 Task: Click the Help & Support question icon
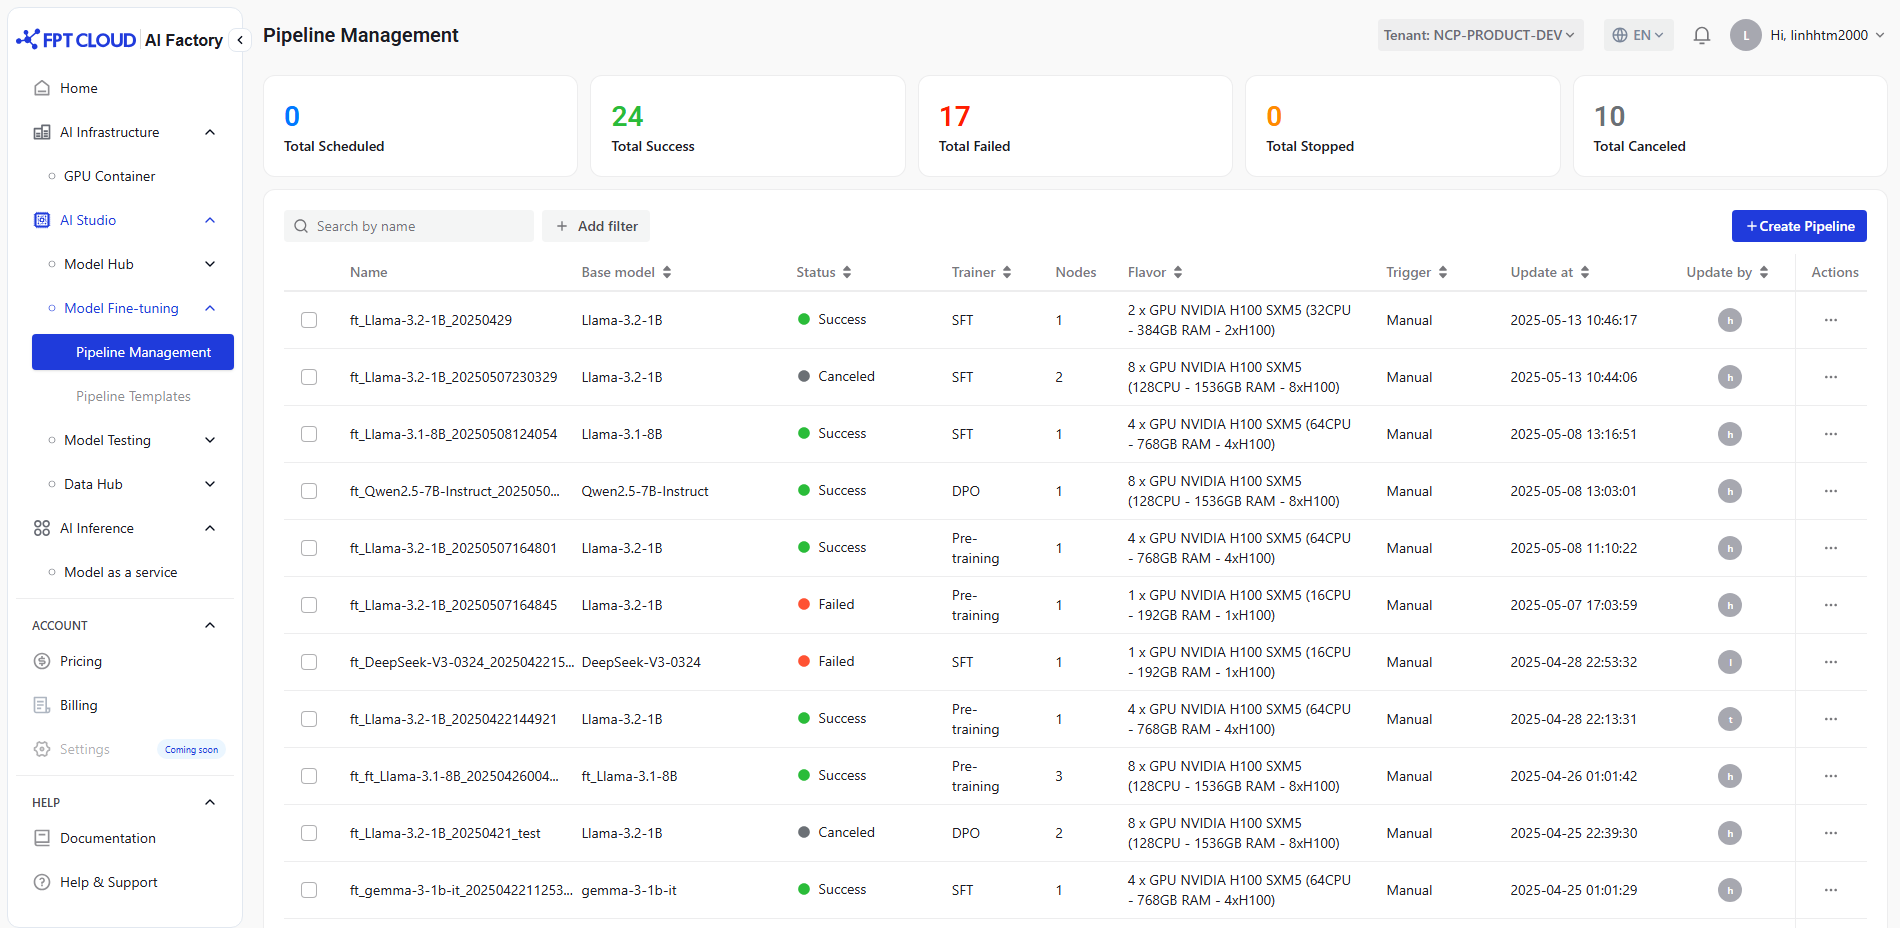point(42,882)
